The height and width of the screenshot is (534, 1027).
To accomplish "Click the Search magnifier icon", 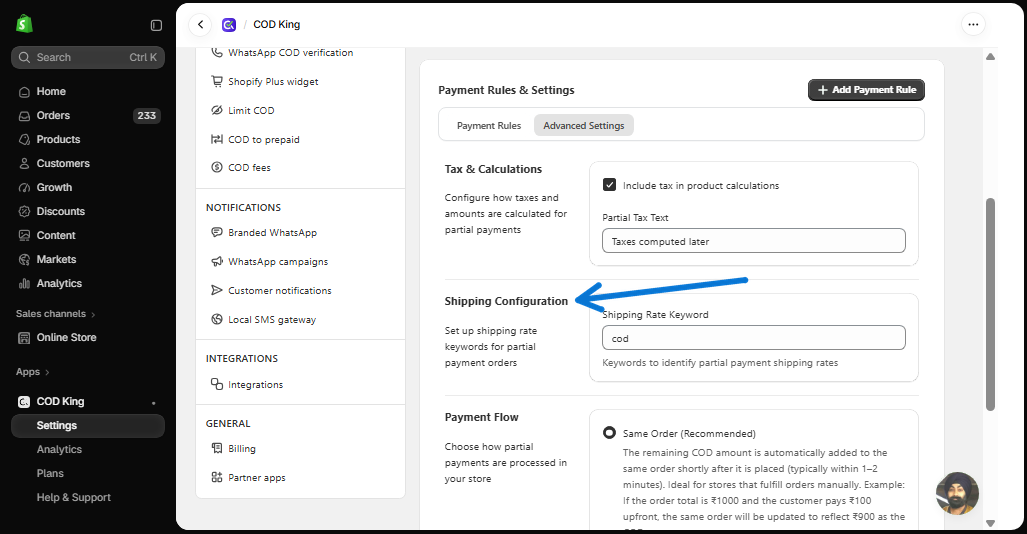I will click(24, 57).
